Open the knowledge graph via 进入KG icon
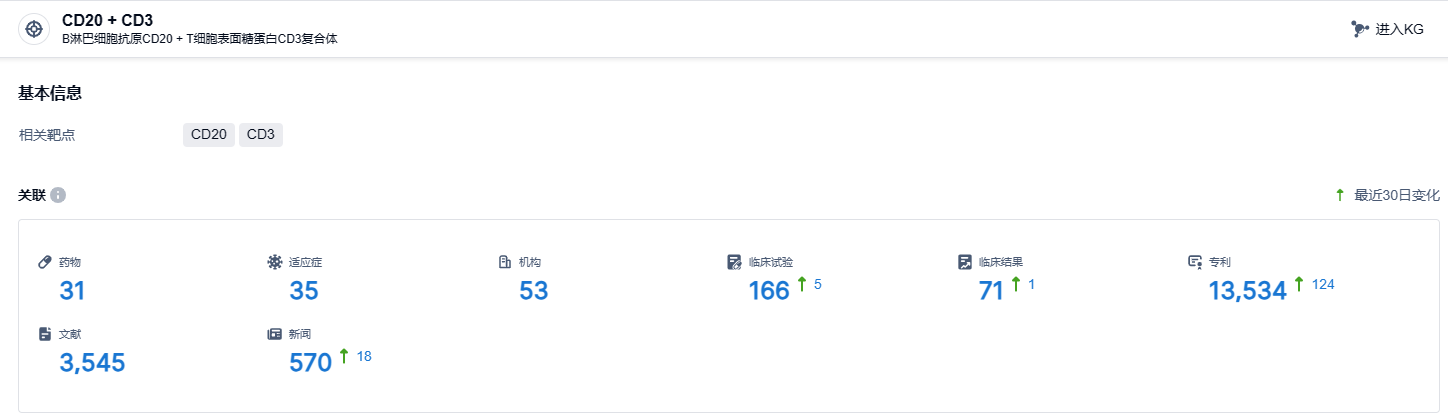The height and width of the screenshot is (416, 1448). tap(1360, 29)
